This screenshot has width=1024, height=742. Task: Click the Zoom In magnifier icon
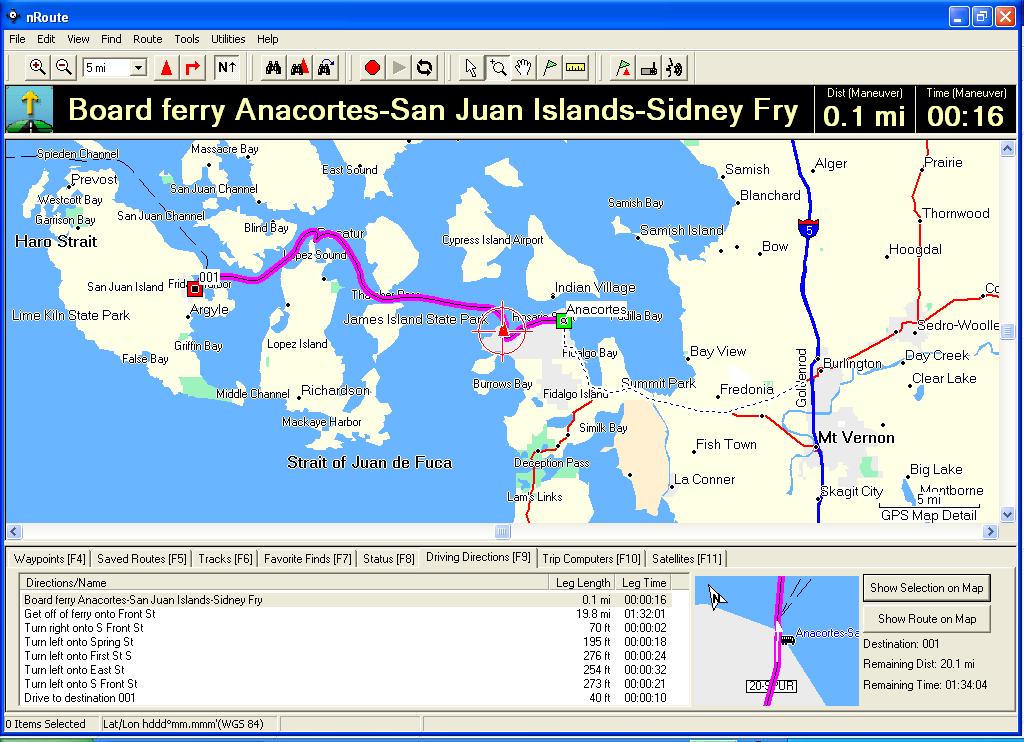click(x=37, y=67)
